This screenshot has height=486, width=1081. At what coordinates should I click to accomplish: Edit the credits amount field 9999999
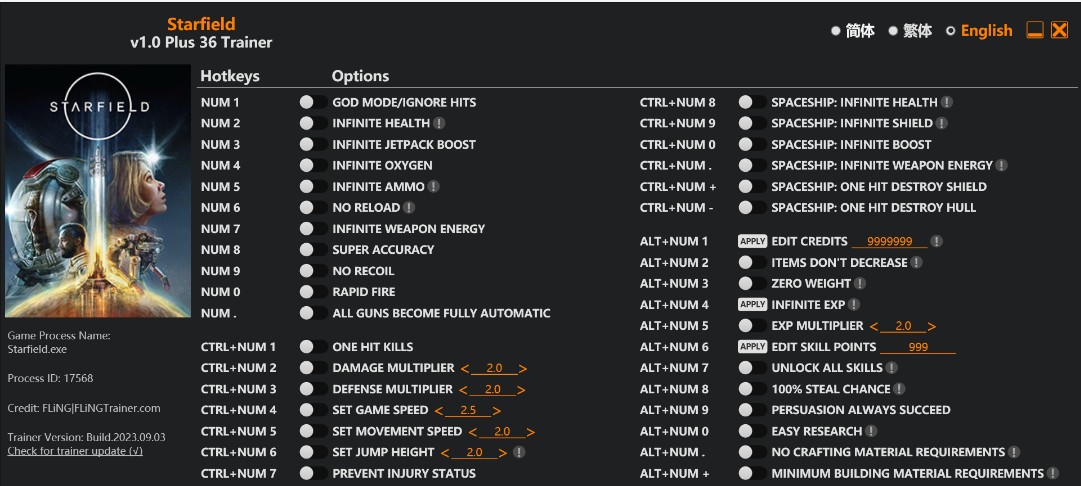pyautogui.click(x=889, y=241)
